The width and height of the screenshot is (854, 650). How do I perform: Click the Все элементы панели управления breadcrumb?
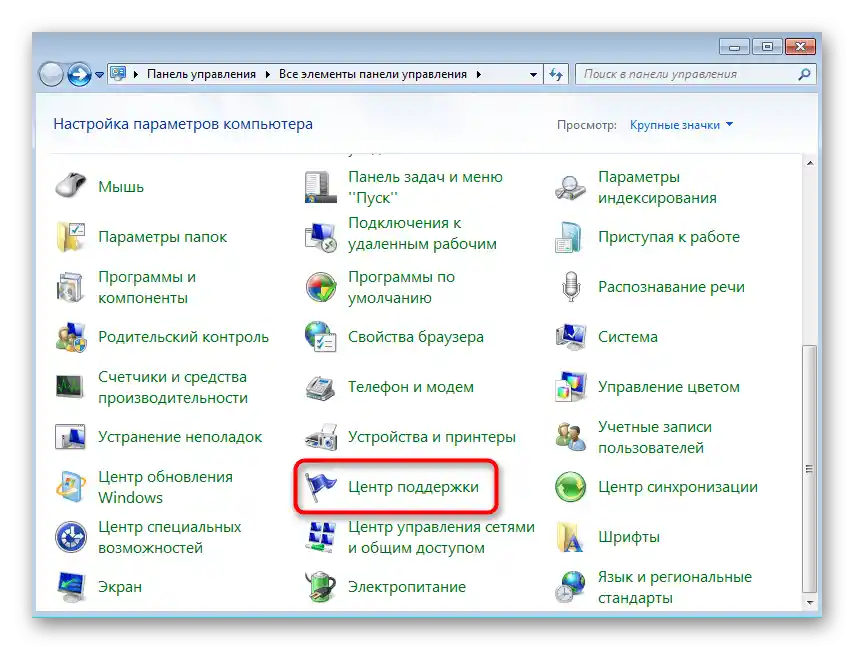pyautogui.click(x=373, y=74)
